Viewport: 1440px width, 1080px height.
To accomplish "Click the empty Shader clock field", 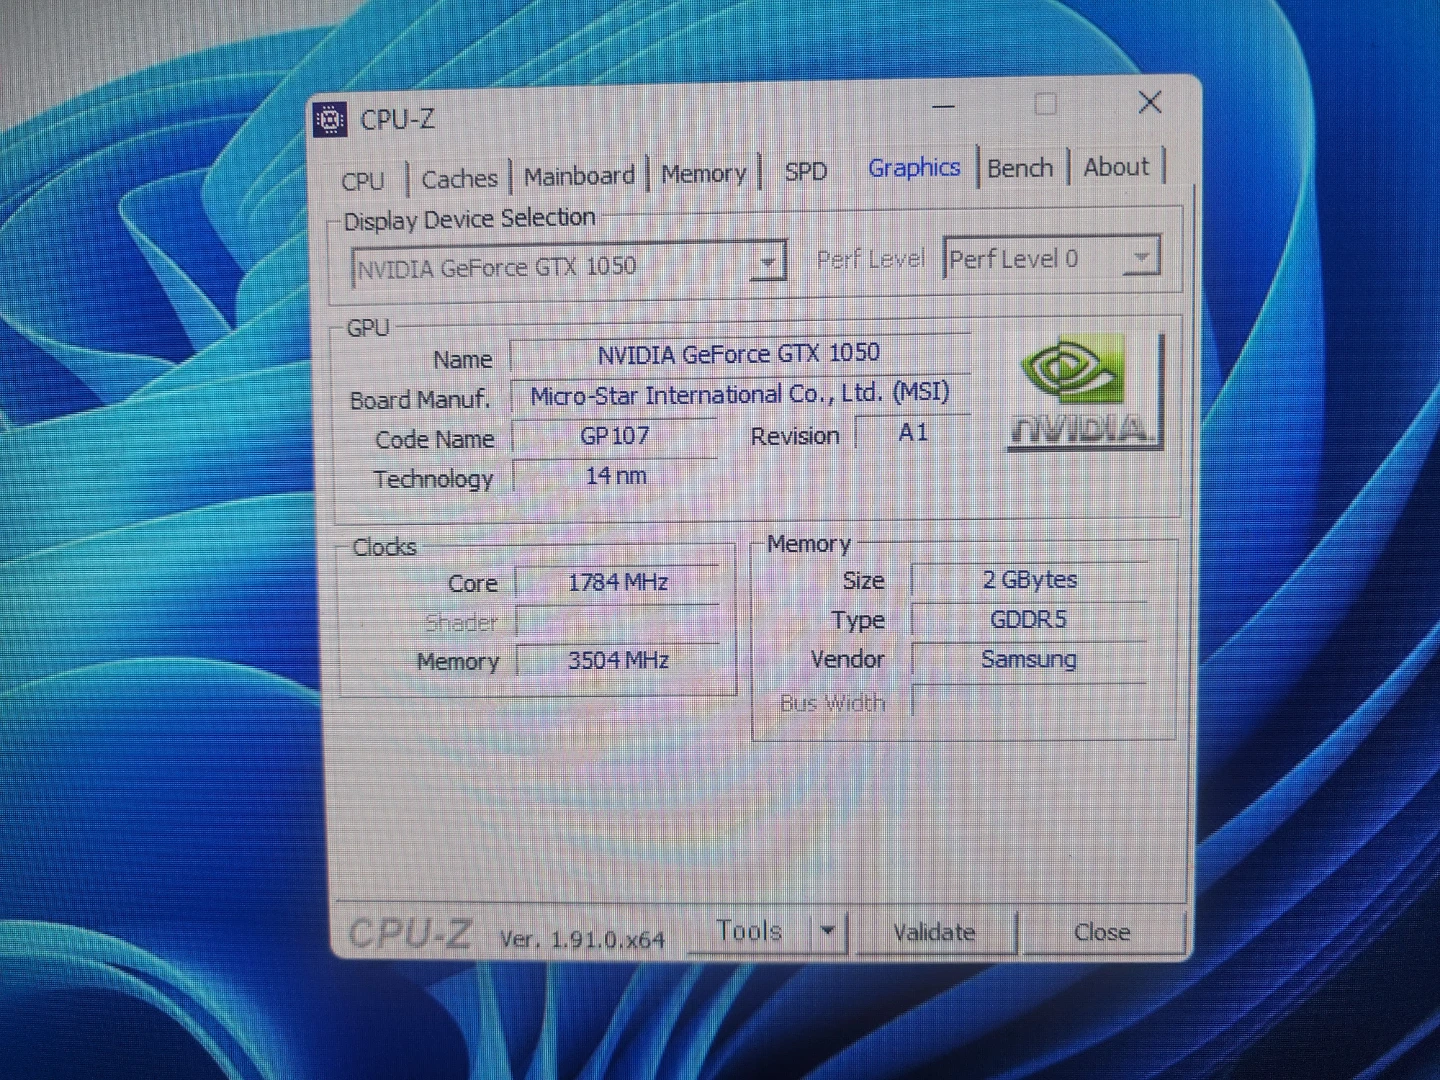I will tap(617, 622).
